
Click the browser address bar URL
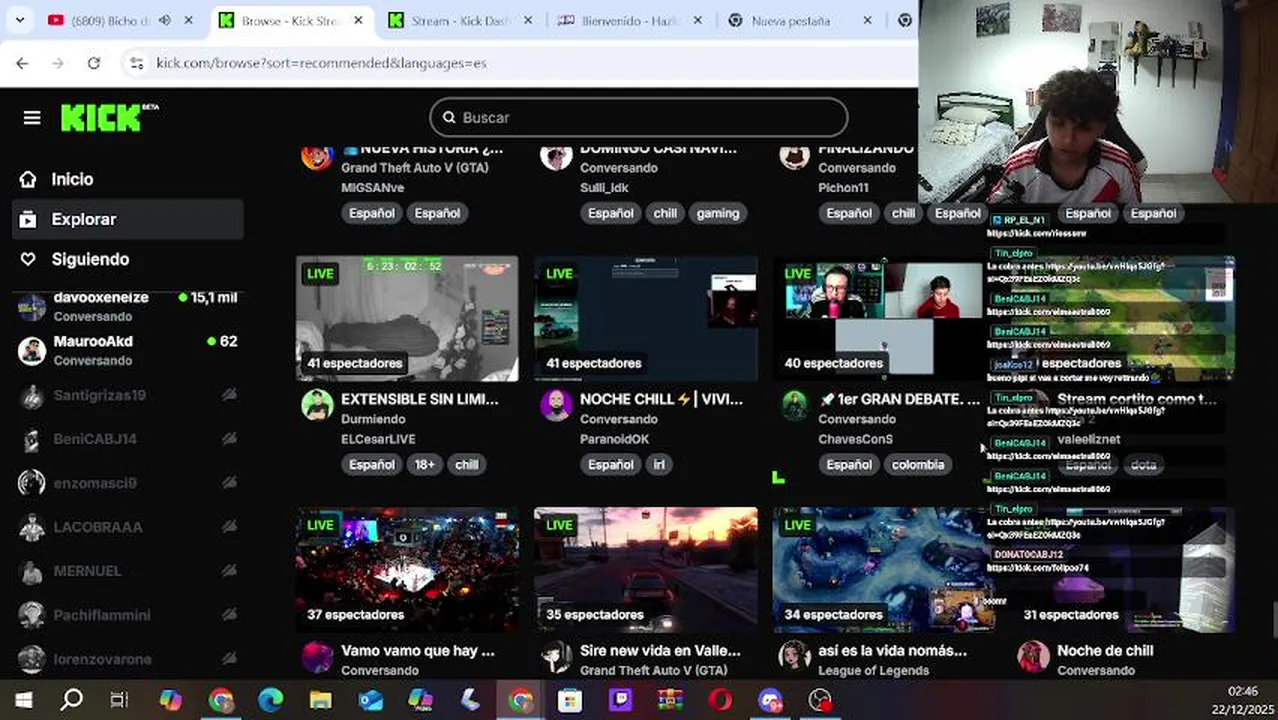(x=321, y=63)
